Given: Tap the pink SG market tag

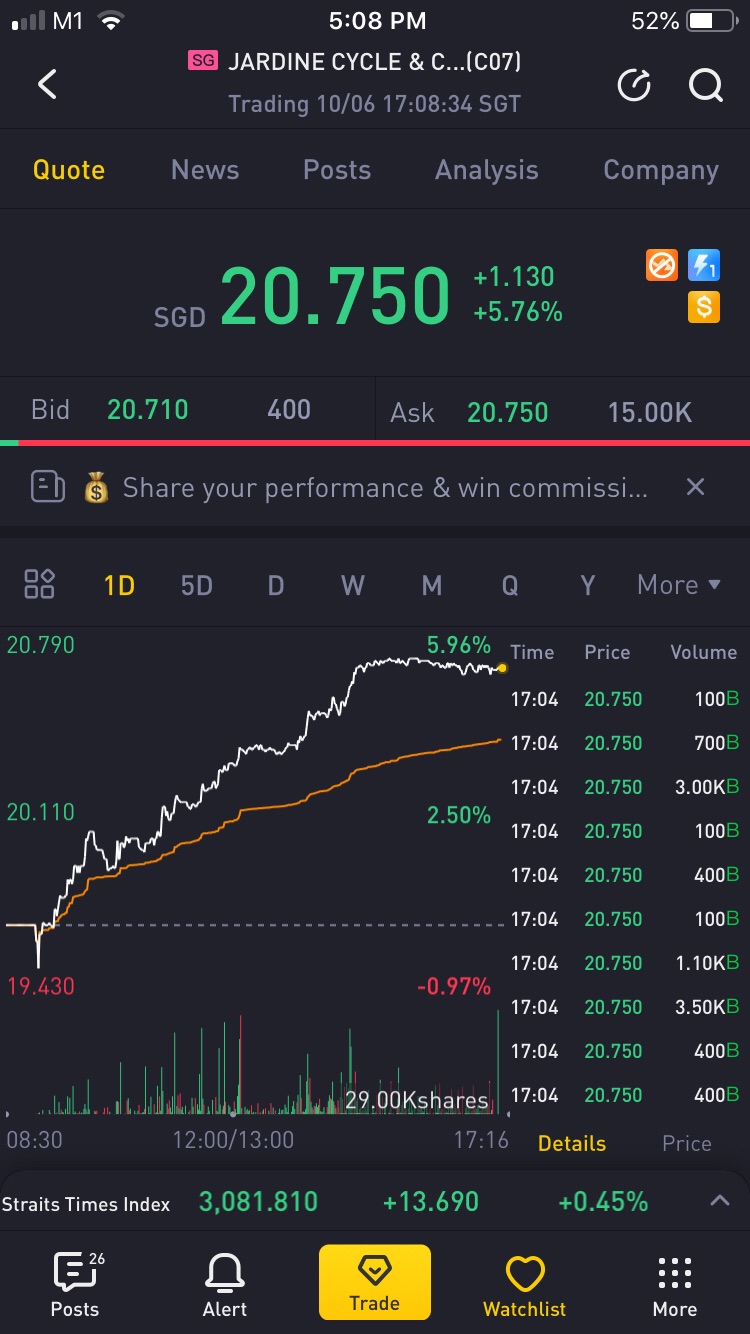Looking at the screenshot, I should pyautogui.click(x=203, y=62).
